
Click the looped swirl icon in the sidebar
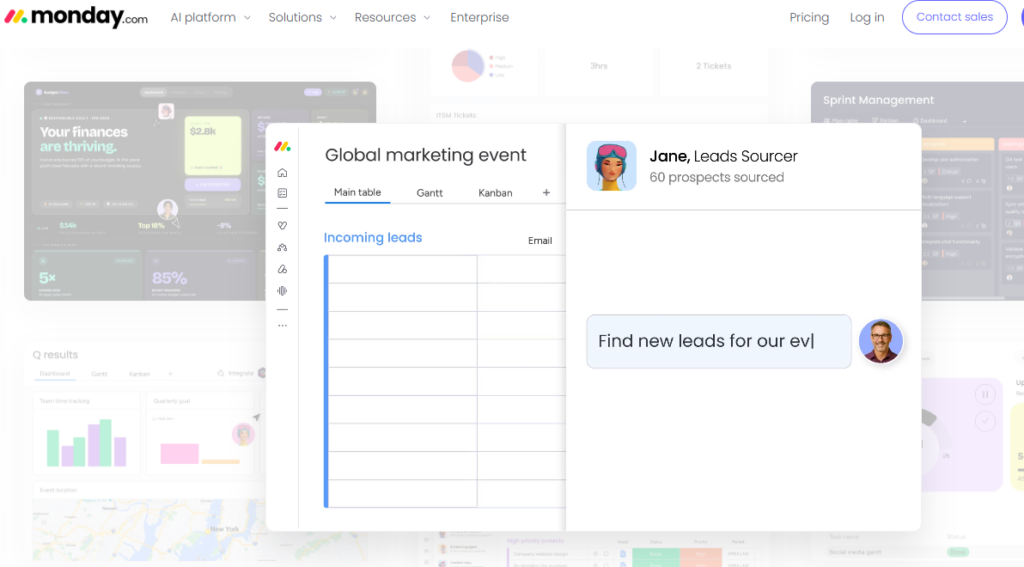282,269
